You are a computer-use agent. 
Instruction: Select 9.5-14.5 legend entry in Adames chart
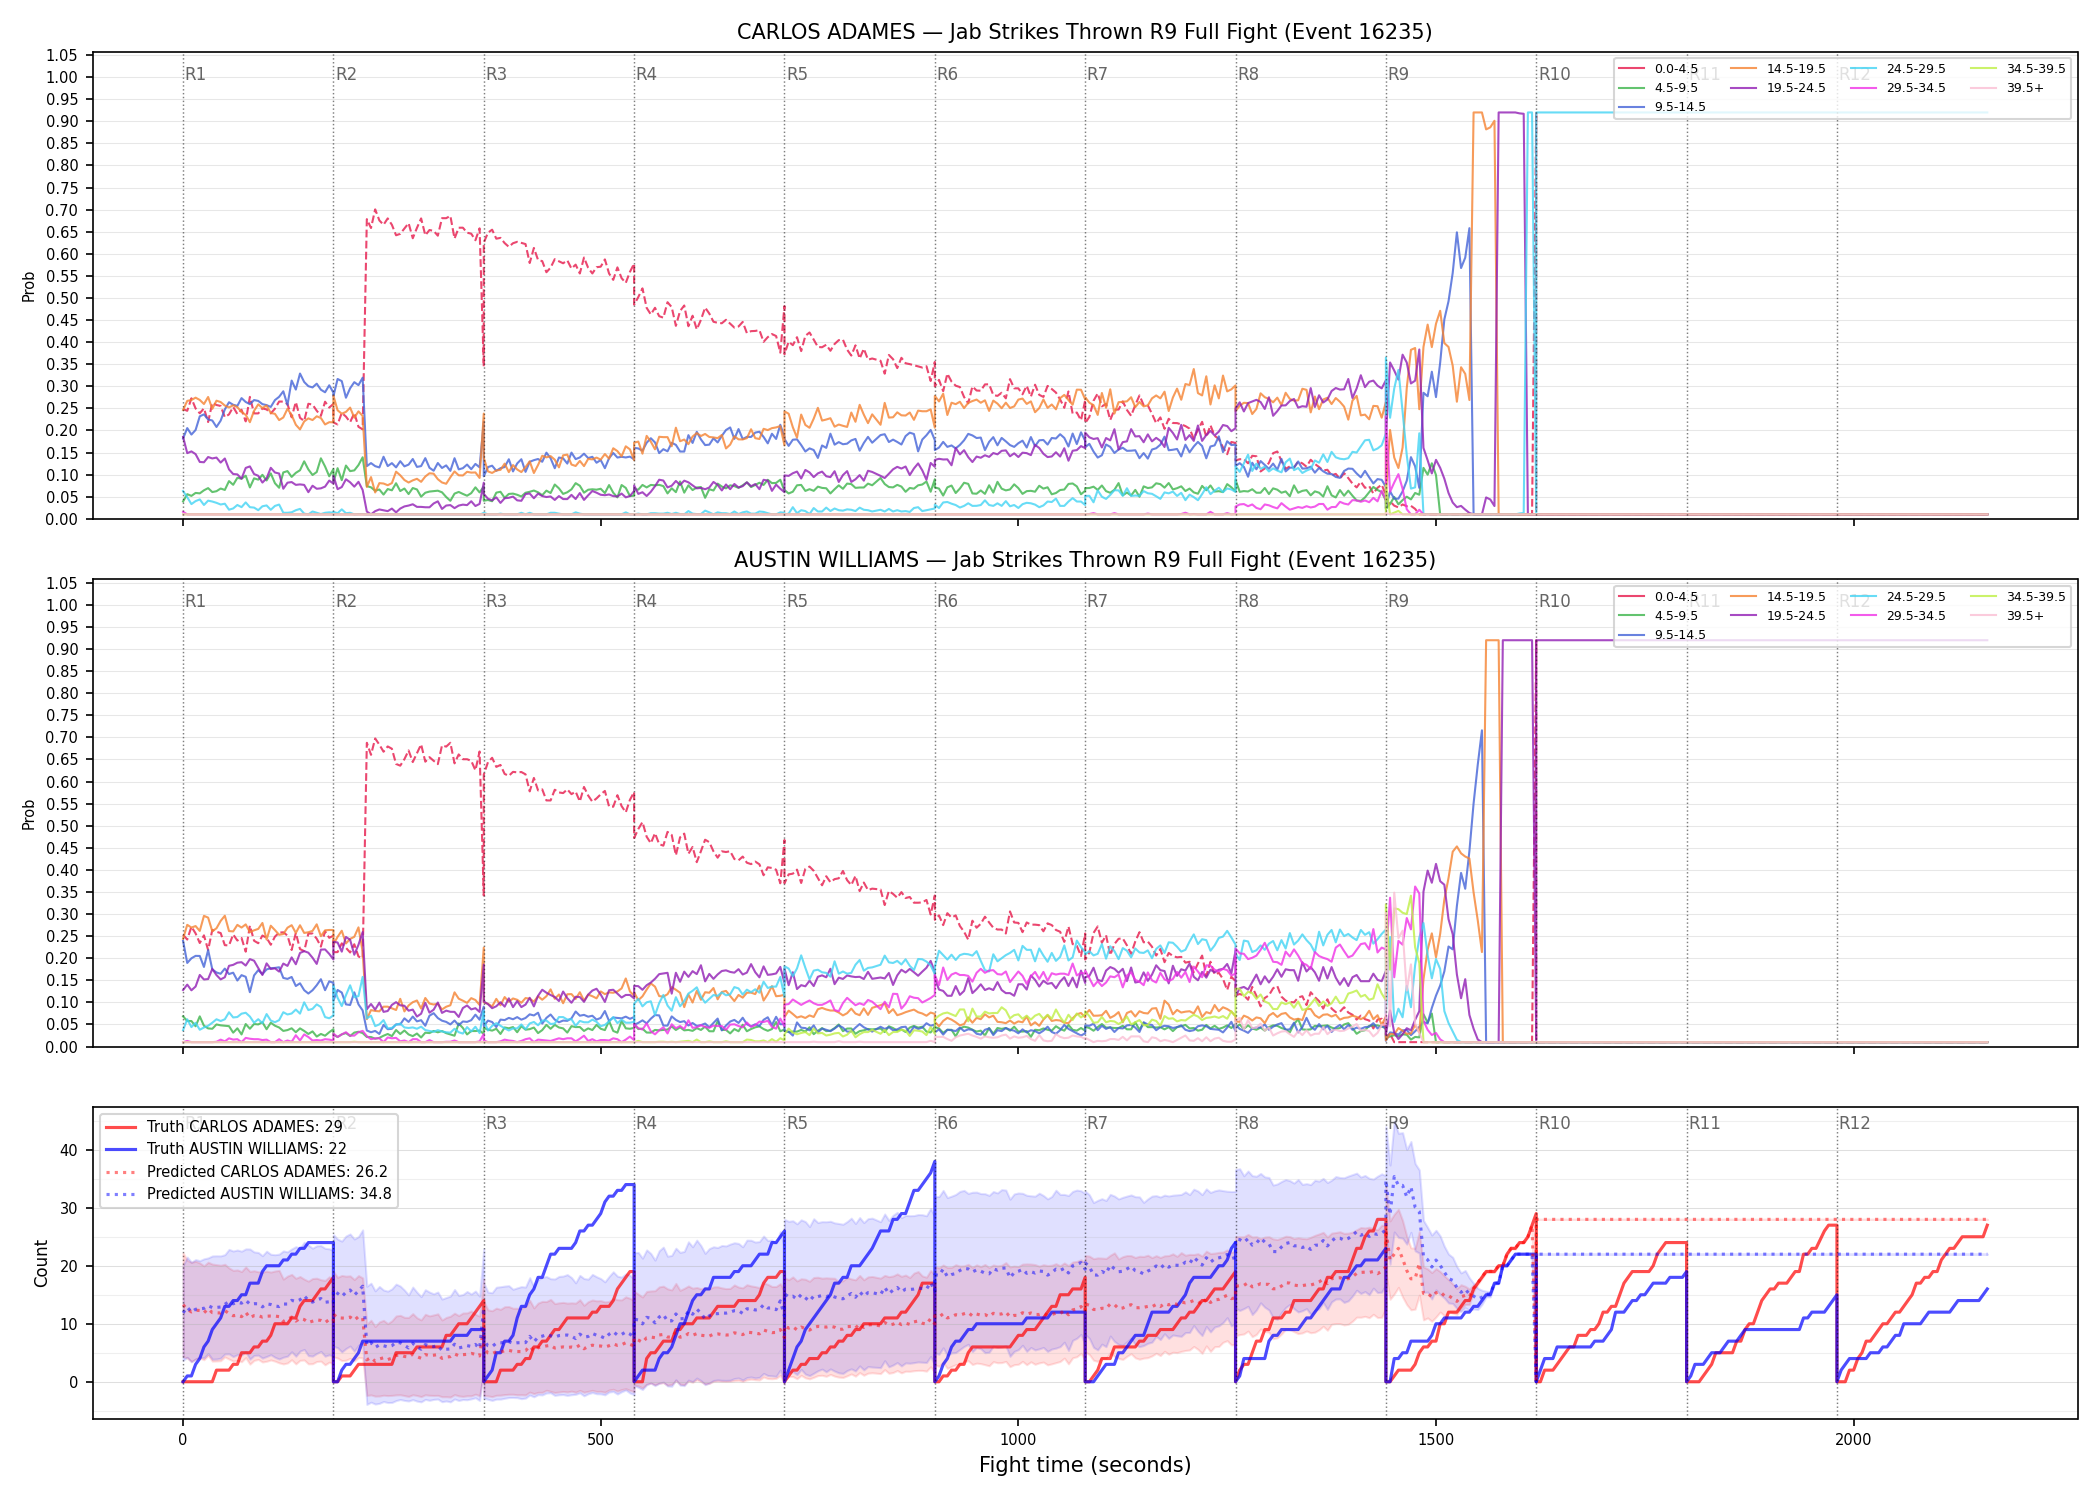[1663, 107]
